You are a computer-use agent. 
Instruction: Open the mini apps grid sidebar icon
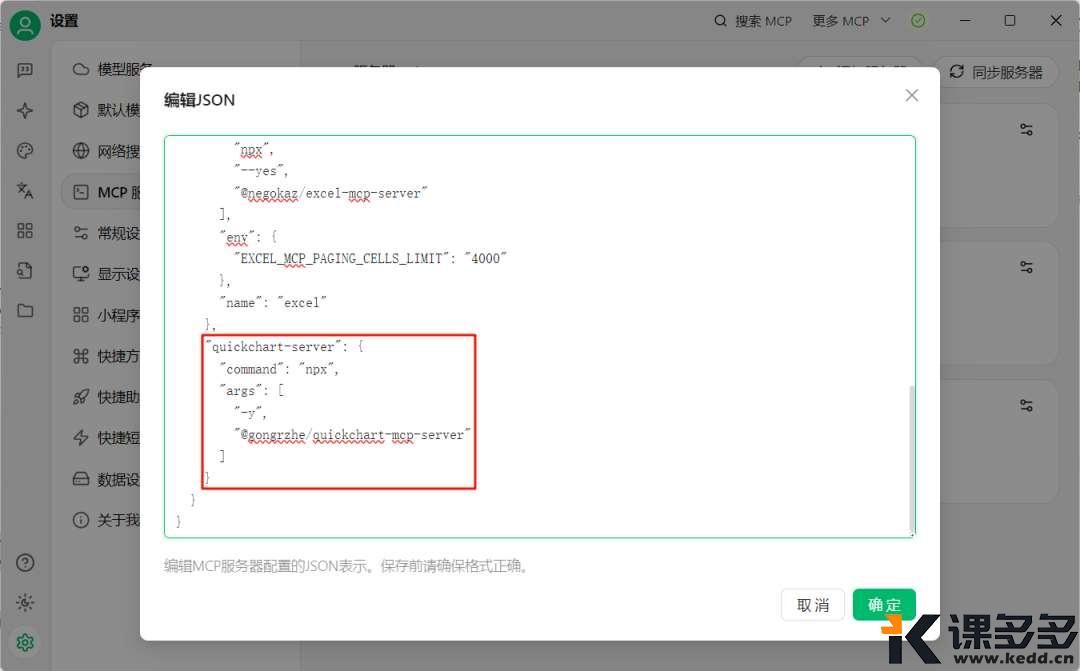coord(25,231)
